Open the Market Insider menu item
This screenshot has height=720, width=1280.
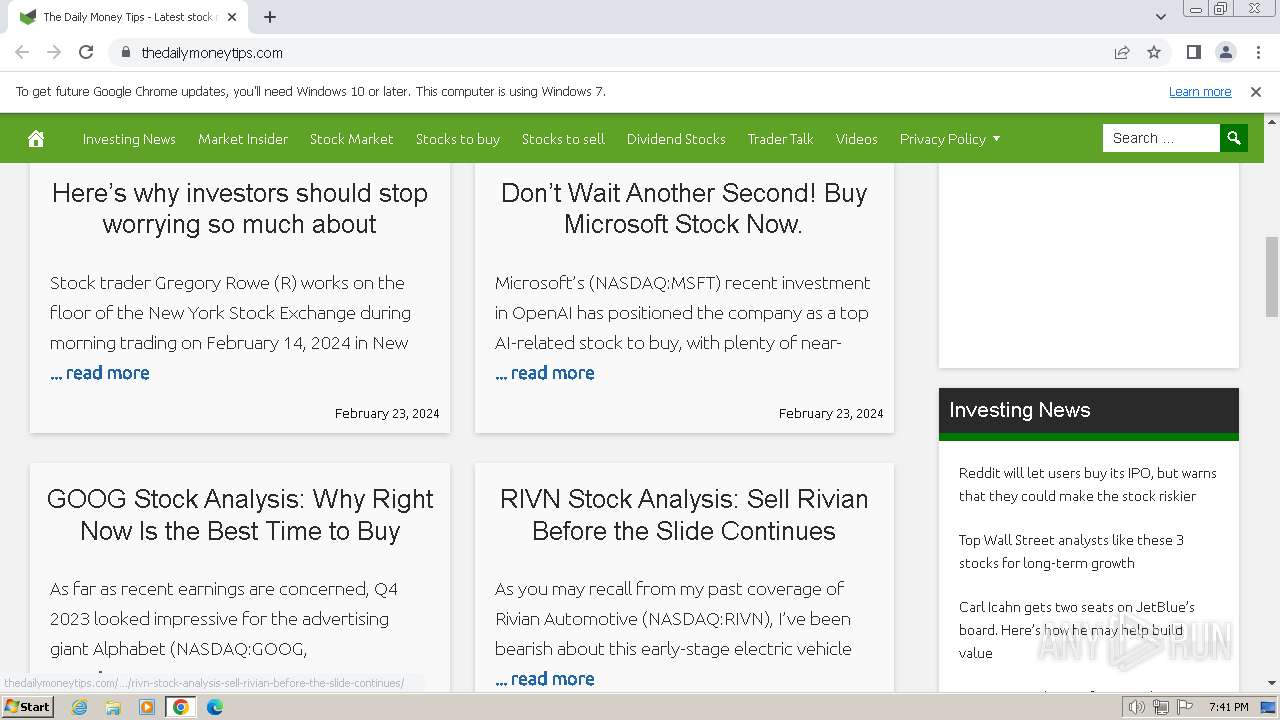point(243,139)
